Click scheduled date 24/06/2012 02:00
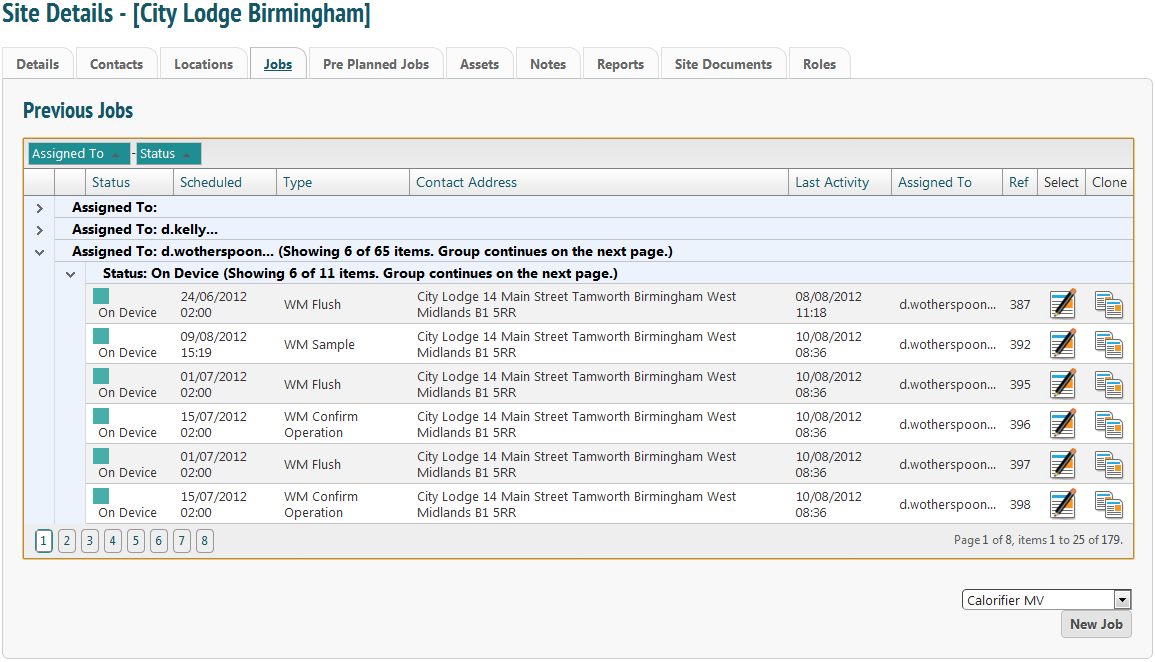Viewport: 1155px width, 662px height. 214,304
